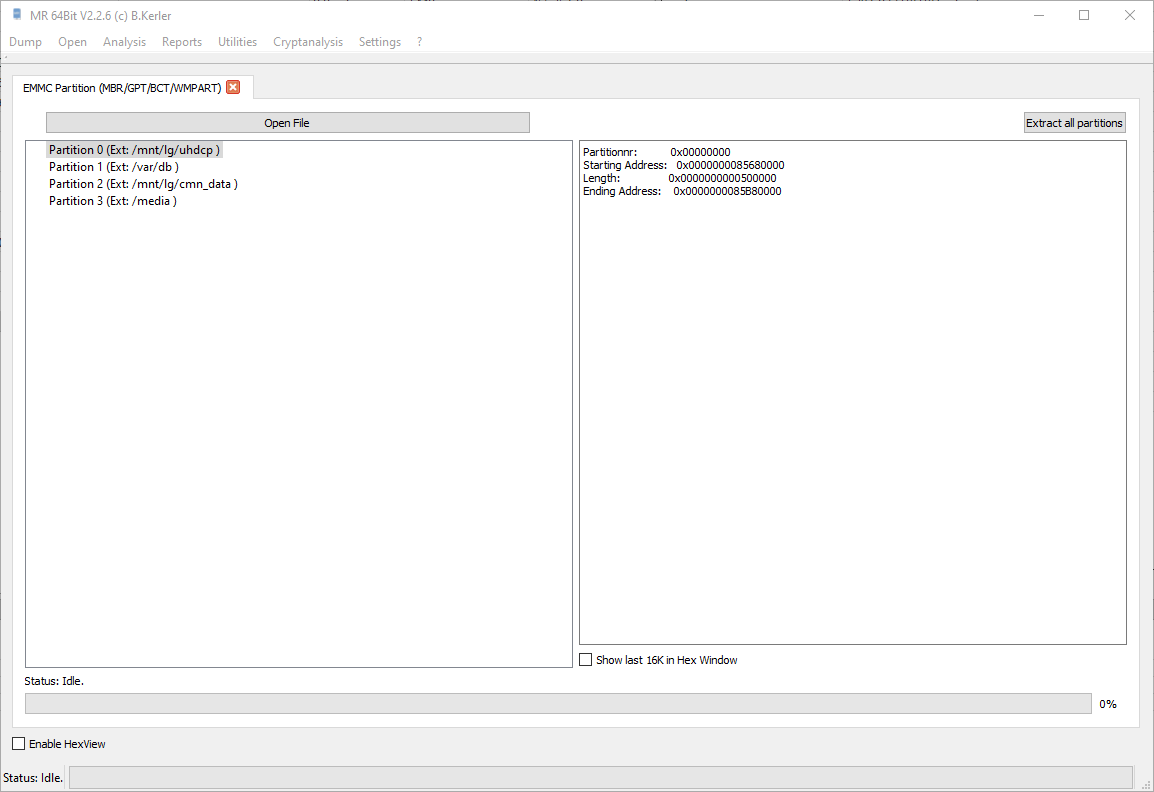This screenshot has height=792, width=1154.
Task: Enable the HexView checkbox
Action: pyautogui.click(x=19, y=744)
